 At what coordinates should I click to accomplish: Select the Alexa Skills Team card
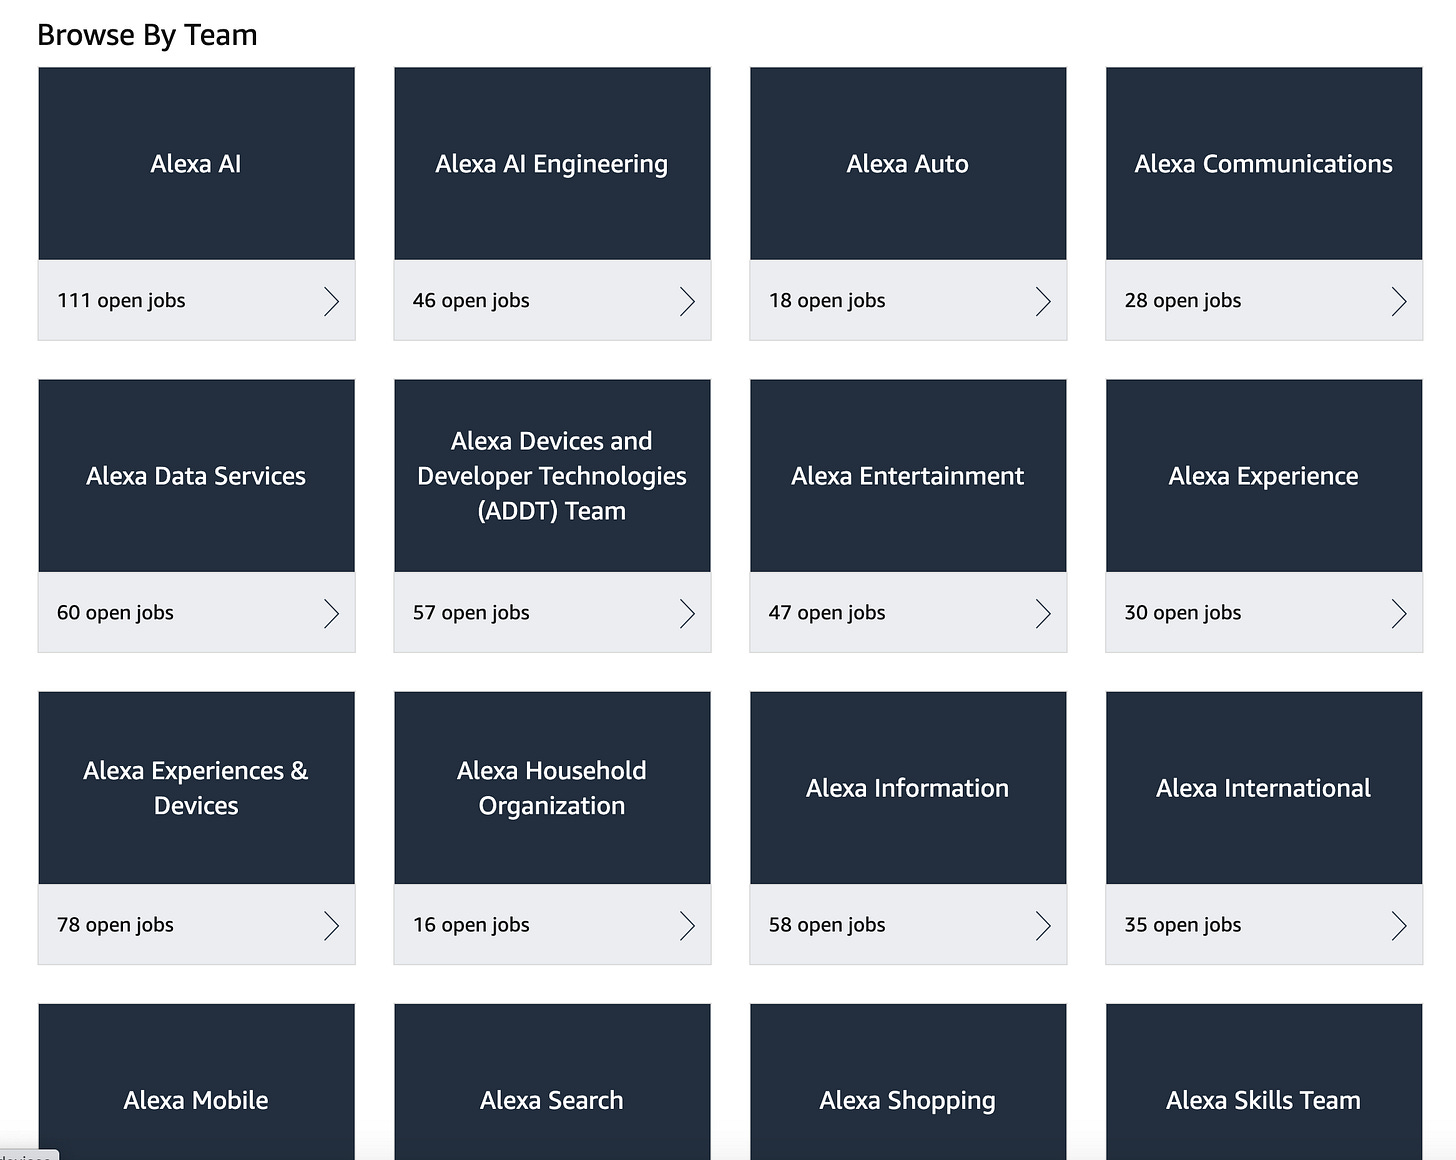[x=1264, y=1082]
